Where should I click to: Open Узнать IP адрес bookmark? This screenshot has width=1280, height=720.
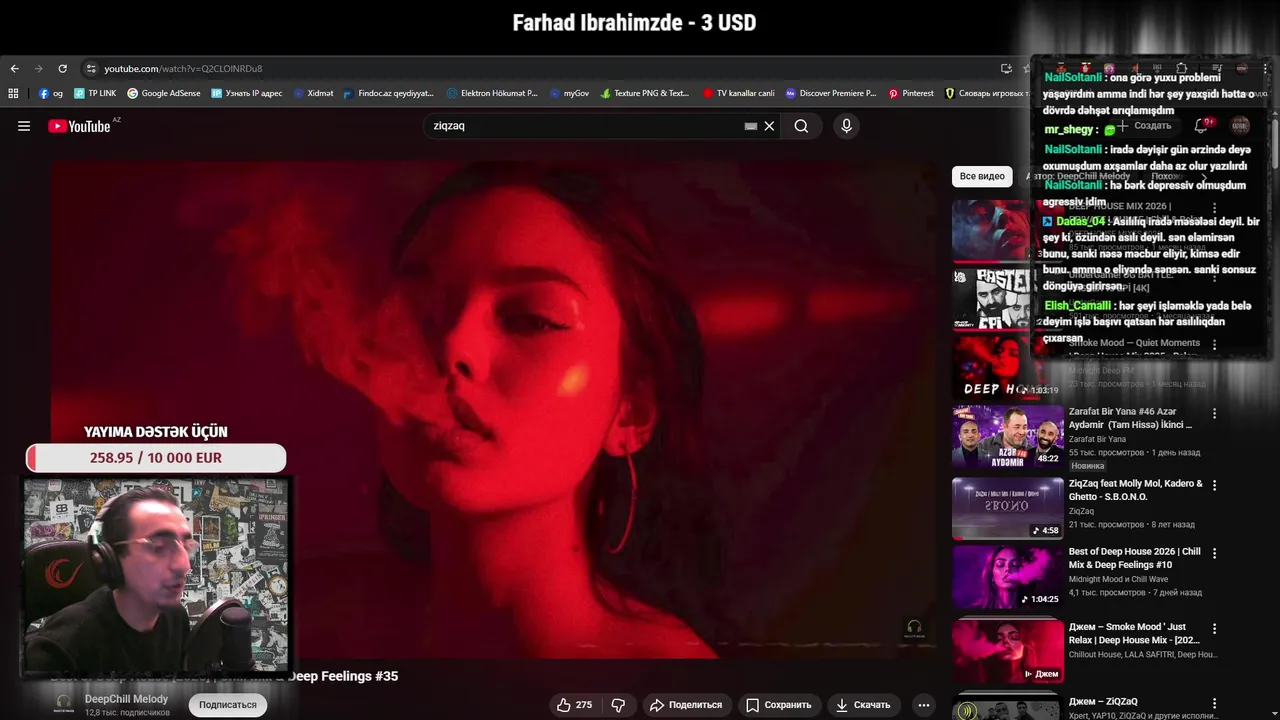point(246,93)
